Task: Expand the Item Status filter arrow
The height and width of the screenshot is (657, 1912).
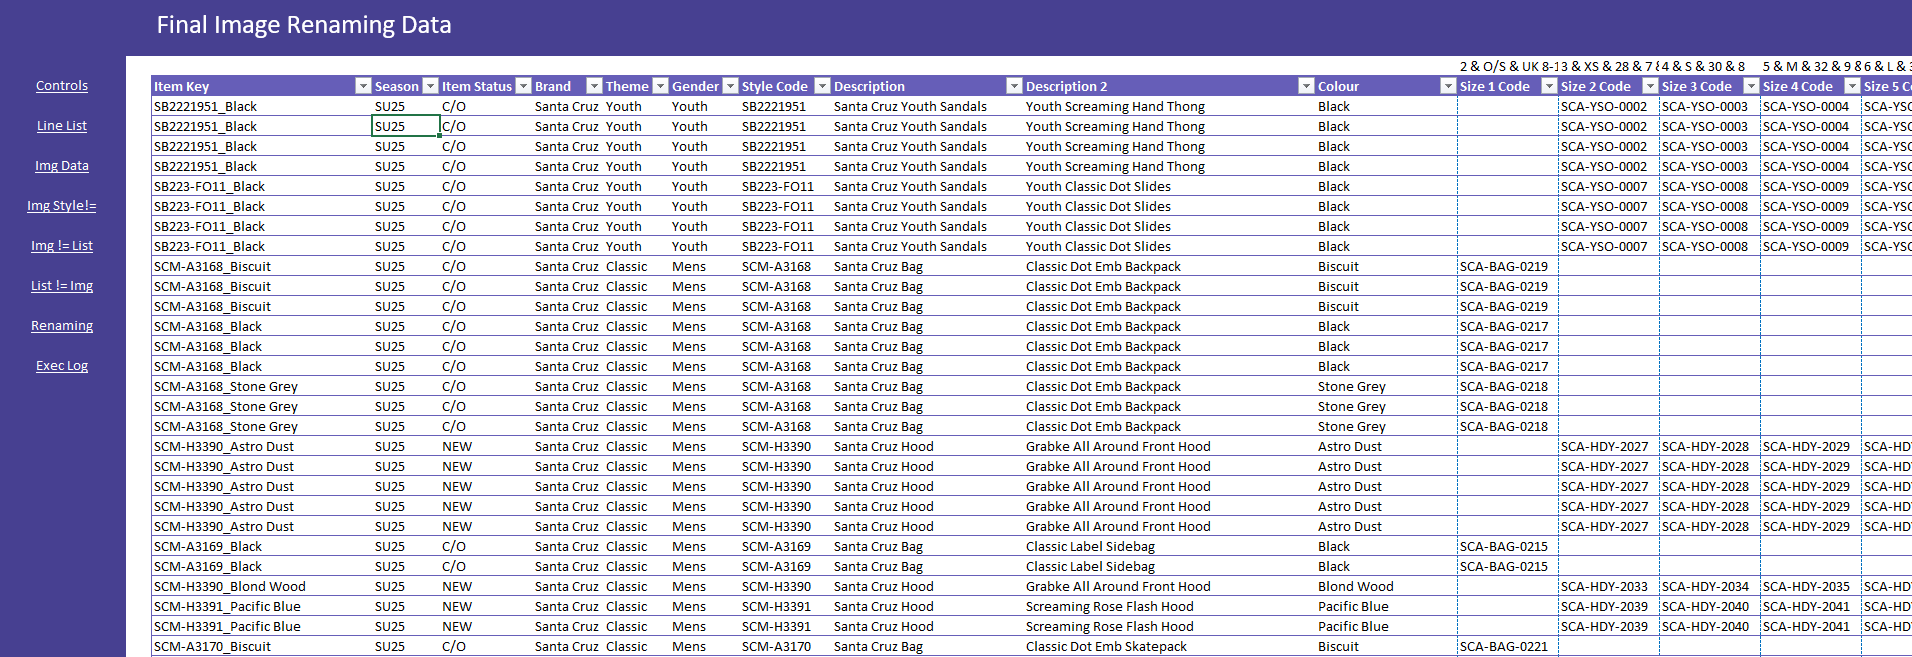Action: [523, 86]
